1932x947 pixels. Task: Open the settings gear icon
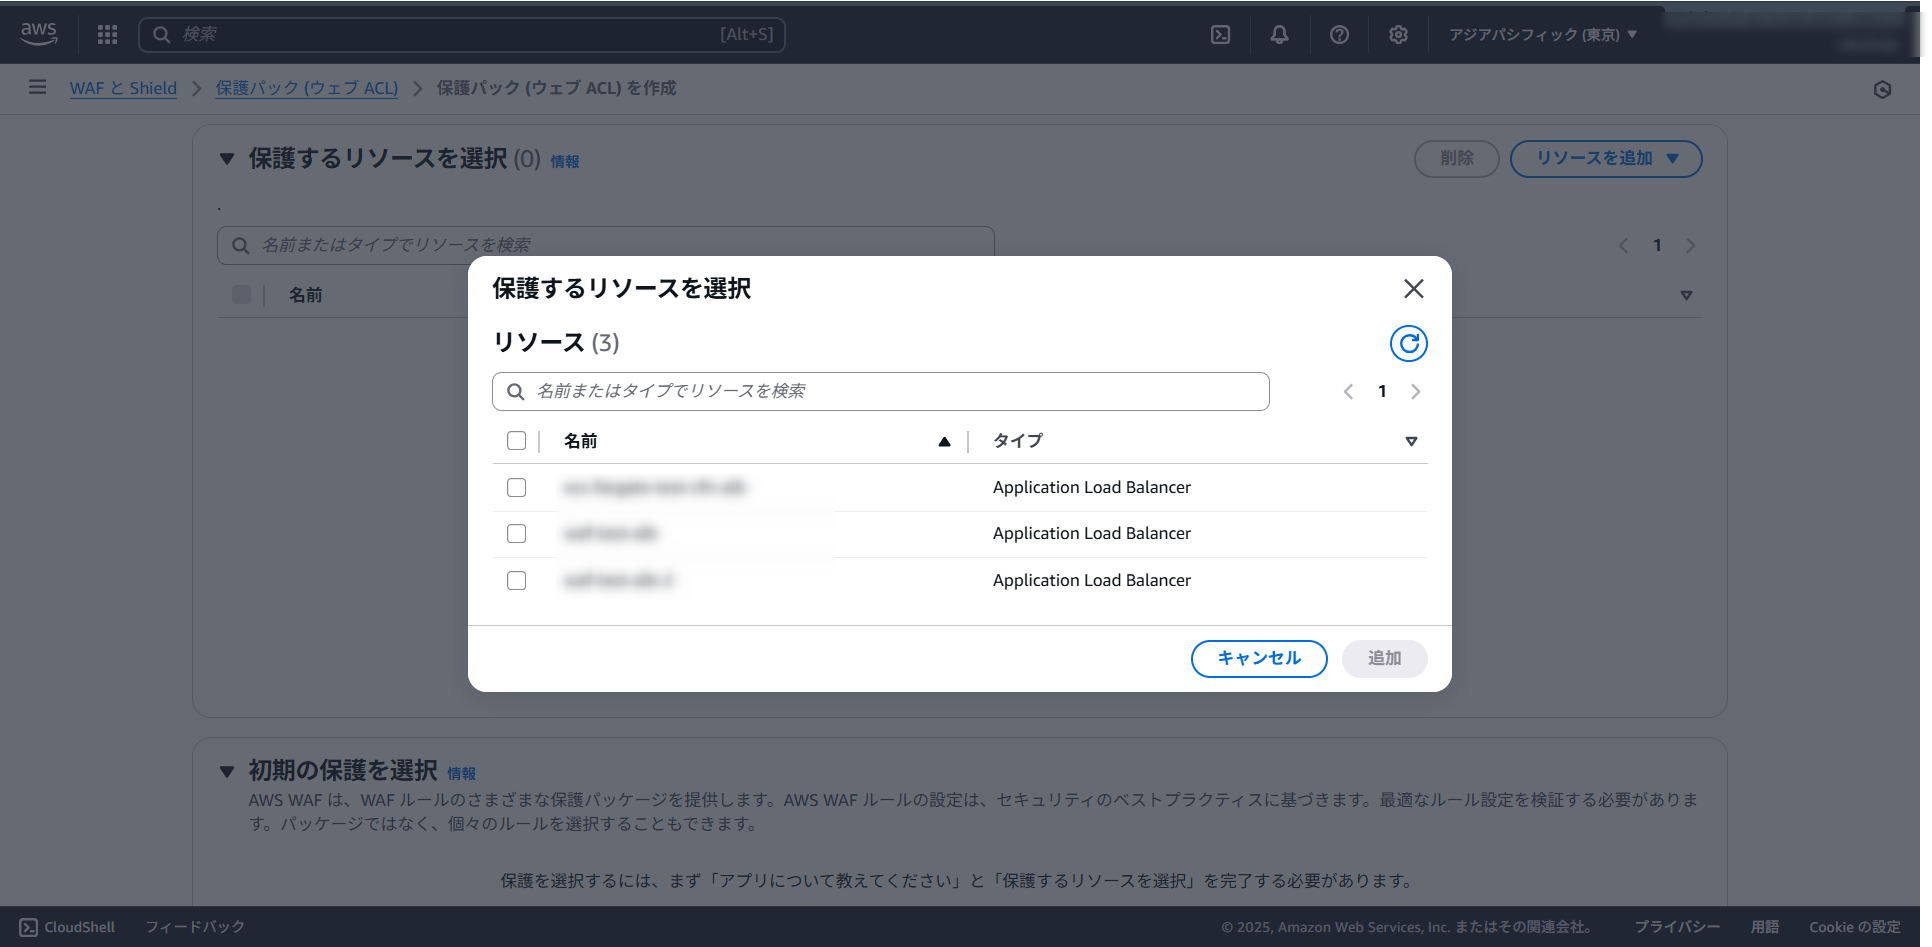click(x=1398, y=35)
